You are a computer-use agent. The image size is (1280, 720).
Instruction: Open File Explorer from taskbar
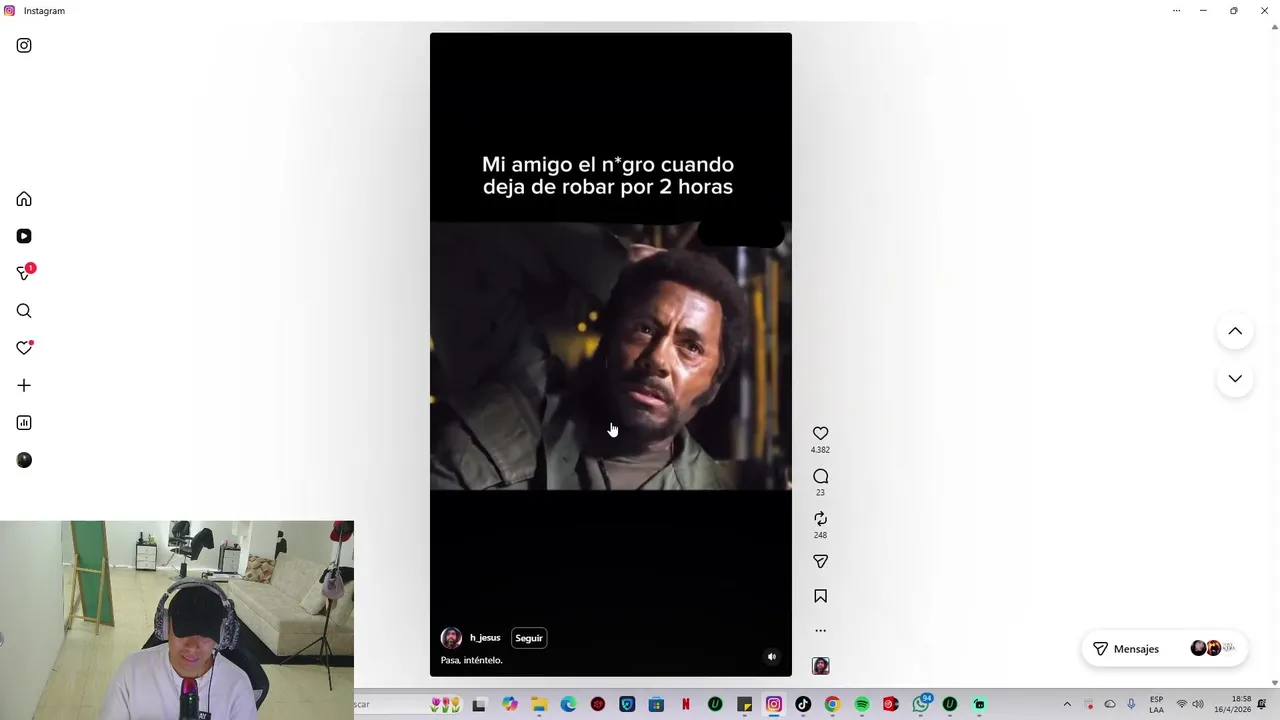coord(539,705)
